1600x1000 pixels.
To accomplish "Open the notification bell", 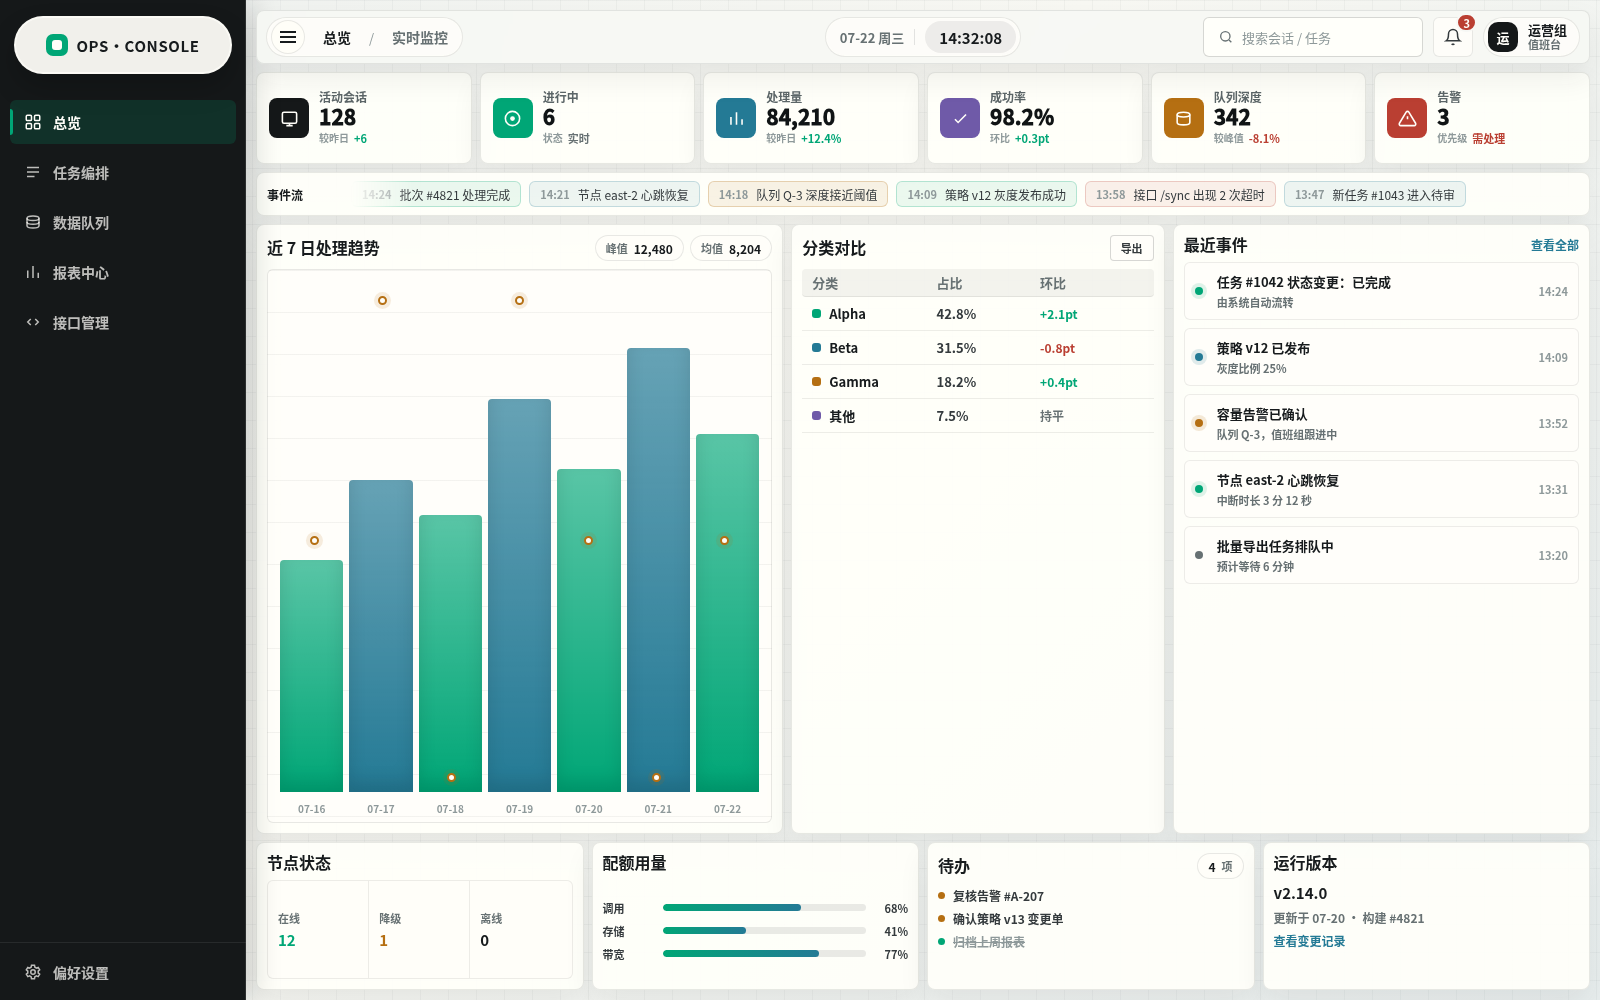I will point(1453,38).
